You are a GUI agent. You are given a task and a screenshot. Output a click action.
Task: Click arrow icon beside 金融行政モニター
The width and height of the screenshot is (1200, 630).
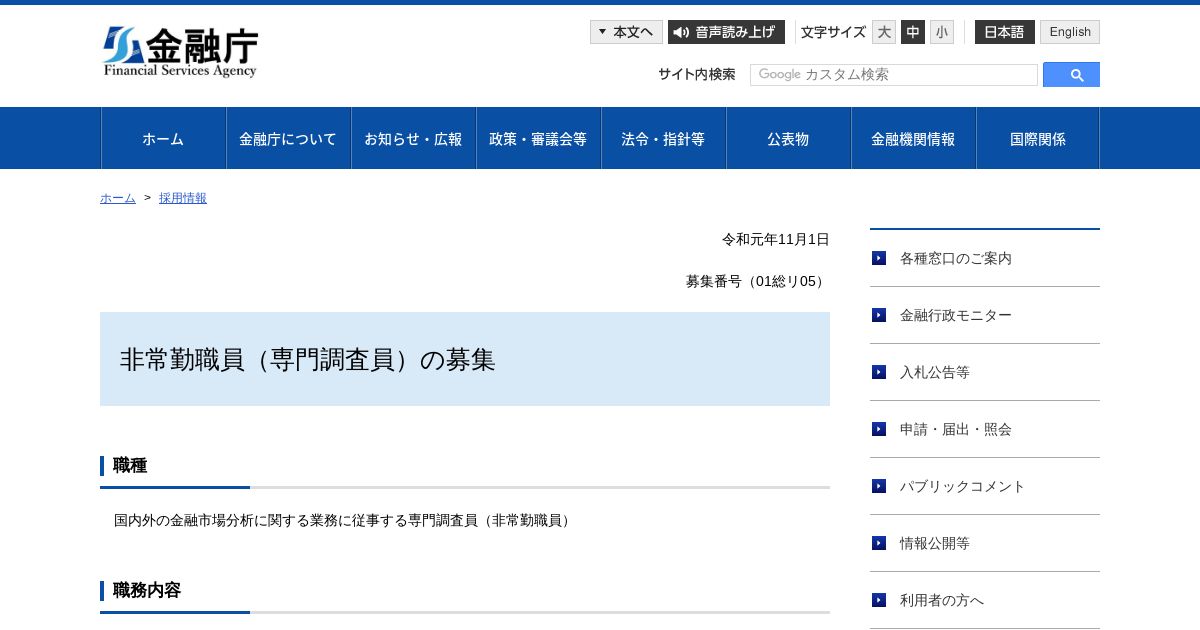click(879, 315)
